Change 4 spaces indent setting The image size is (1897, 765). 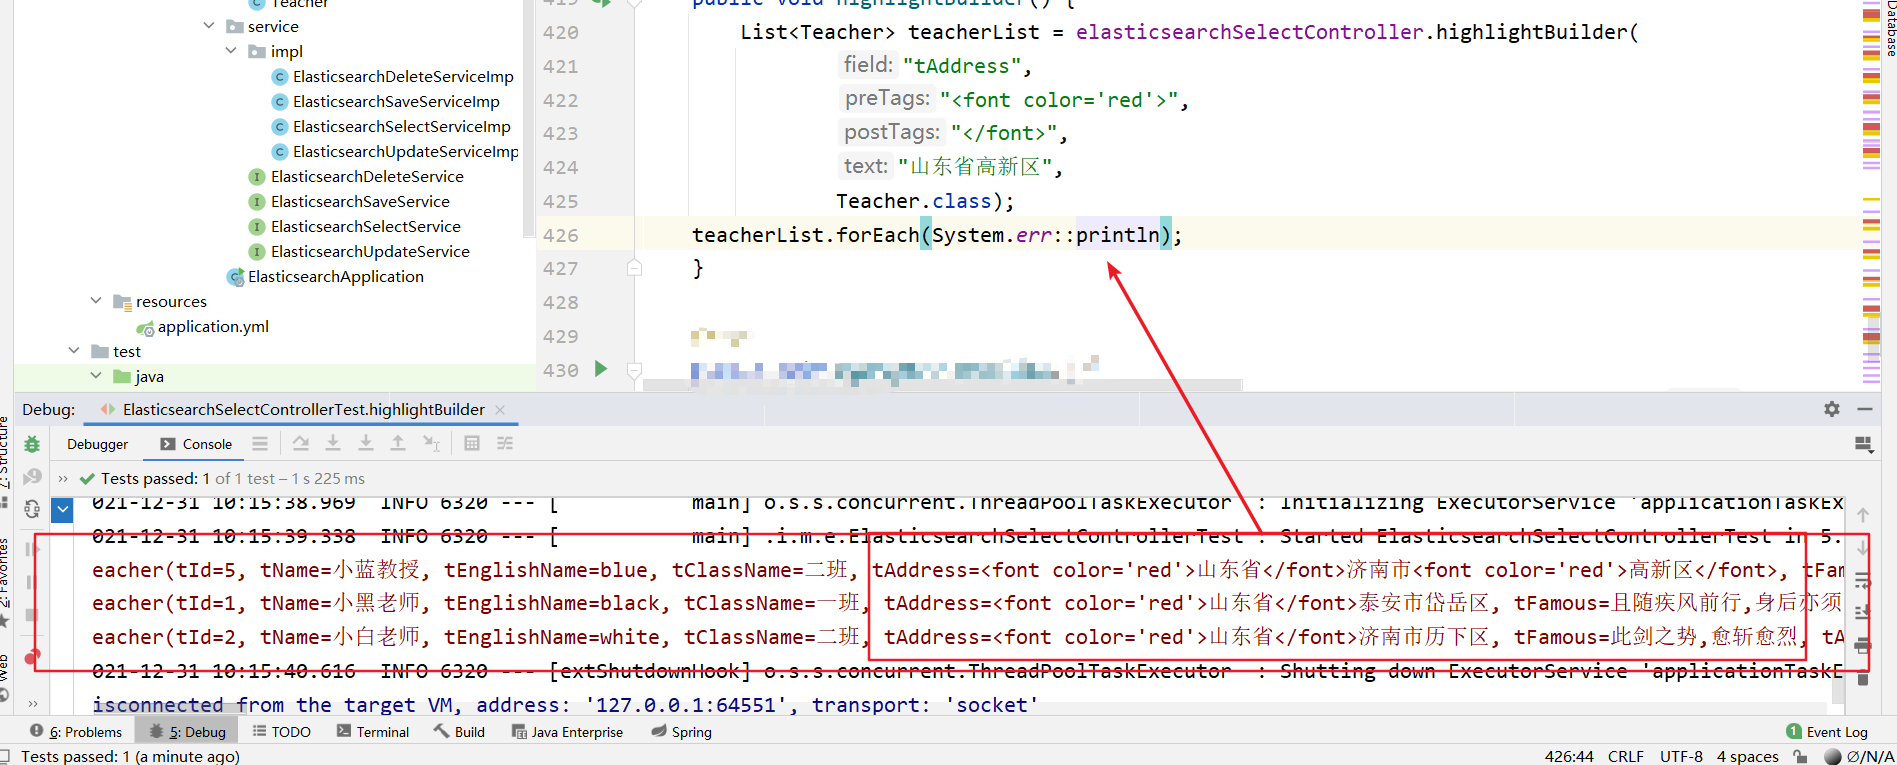click(x=1747, y=756)
